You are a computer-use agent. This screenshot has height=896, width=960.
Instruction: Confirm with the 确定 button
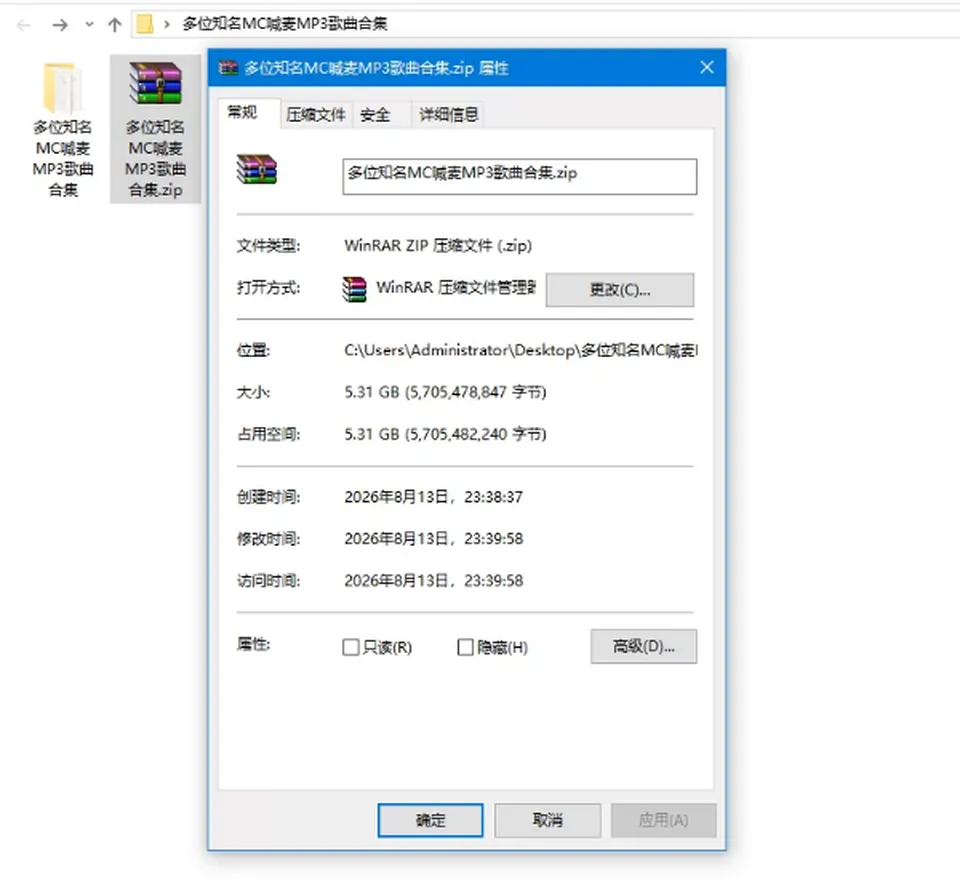click(x=430, y=820)
